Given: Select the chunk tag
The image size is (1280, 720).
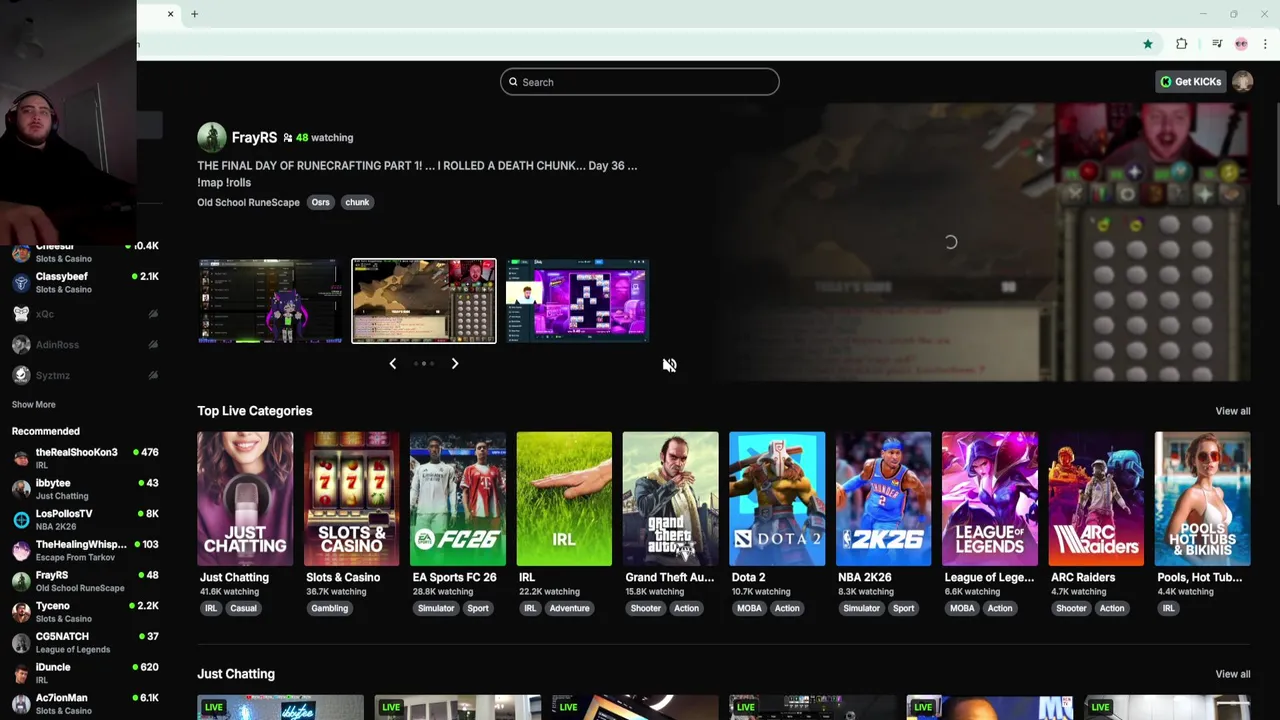Looking at the screenshot, I should (357, 202).
